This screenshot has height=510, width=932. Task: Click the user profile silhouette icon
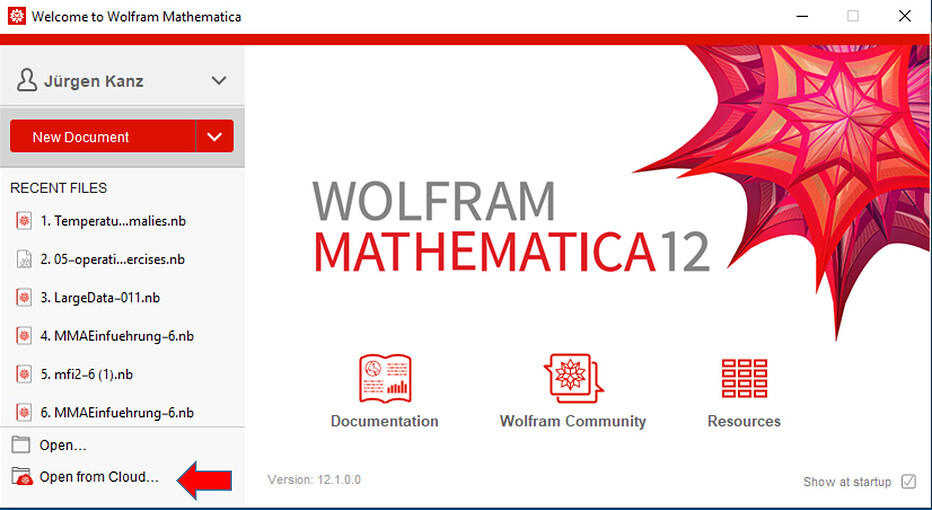(x=26, y=80)
